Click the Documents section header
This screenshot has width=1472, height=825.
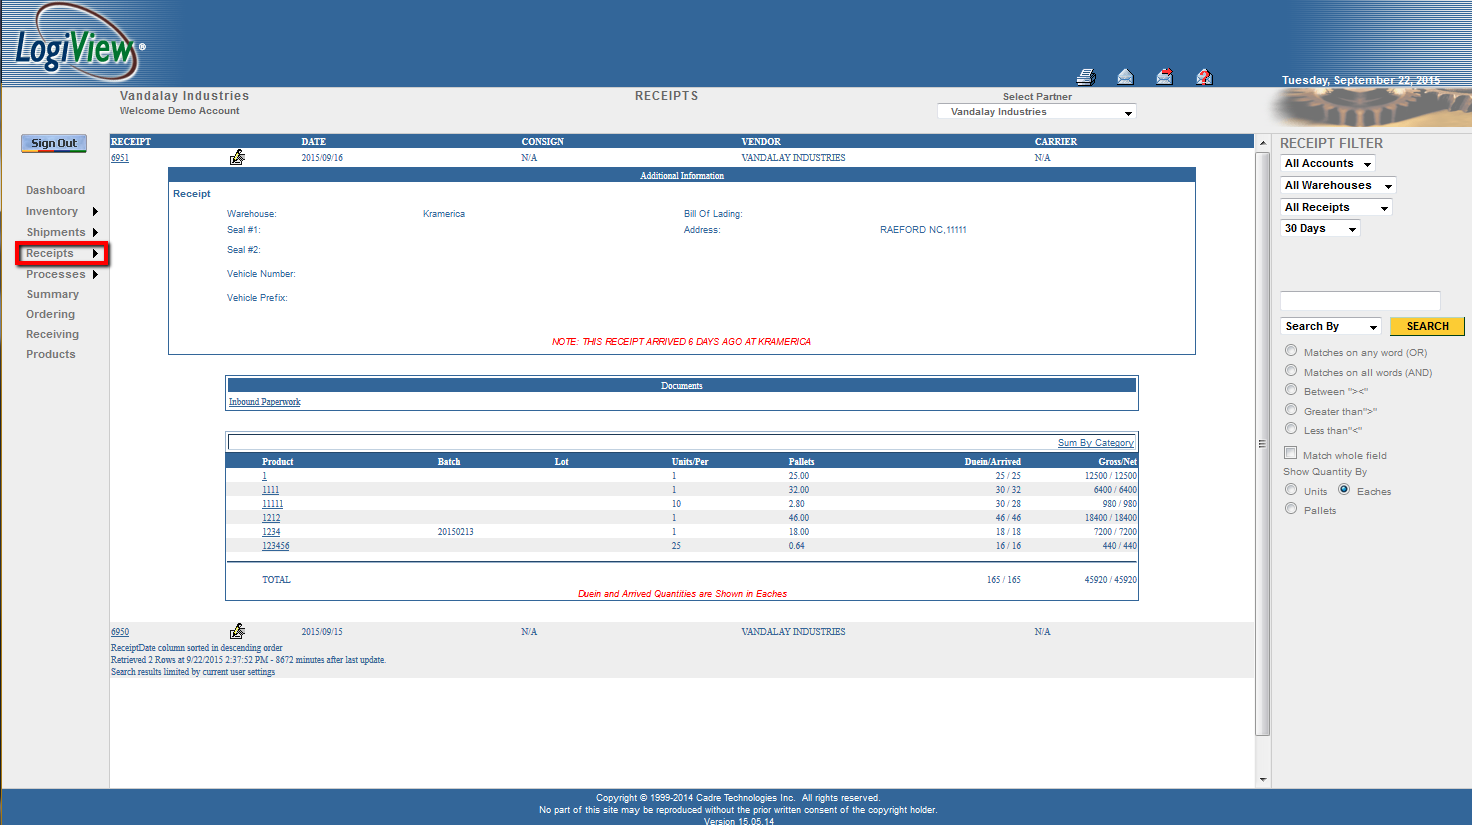pyautogui.click(x=682, y=386)
